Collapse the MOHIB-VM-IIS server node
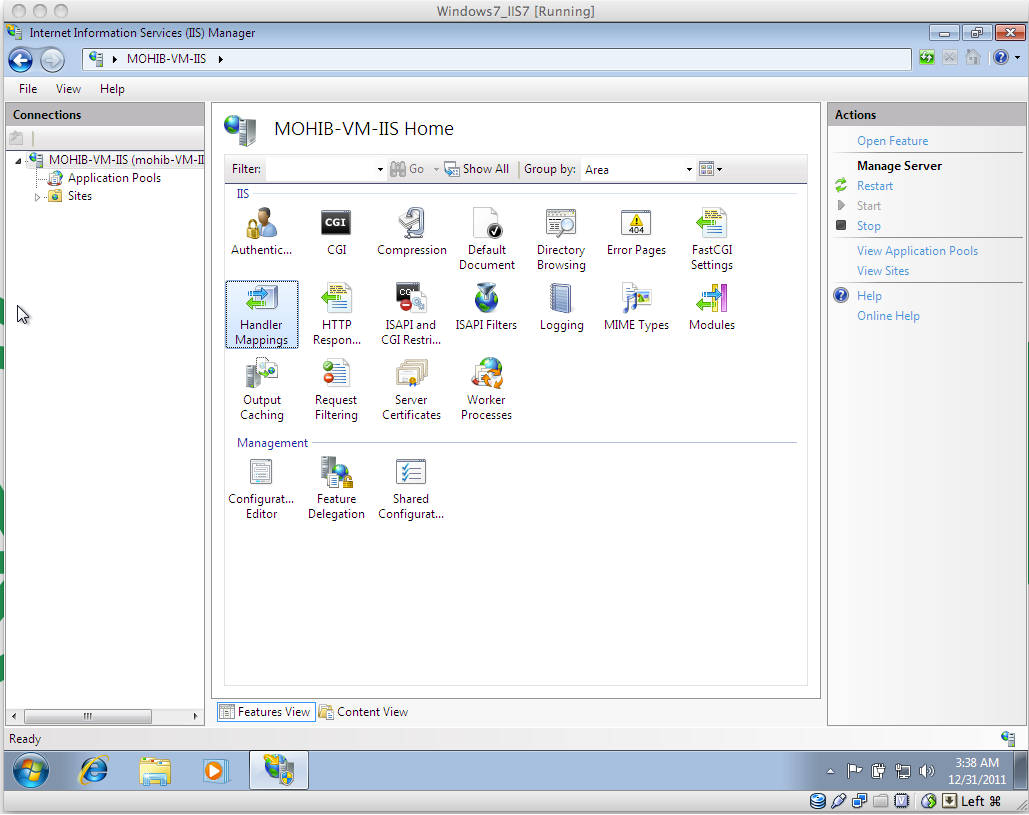This screenshot has height=815, width=1029. point(18,160)
